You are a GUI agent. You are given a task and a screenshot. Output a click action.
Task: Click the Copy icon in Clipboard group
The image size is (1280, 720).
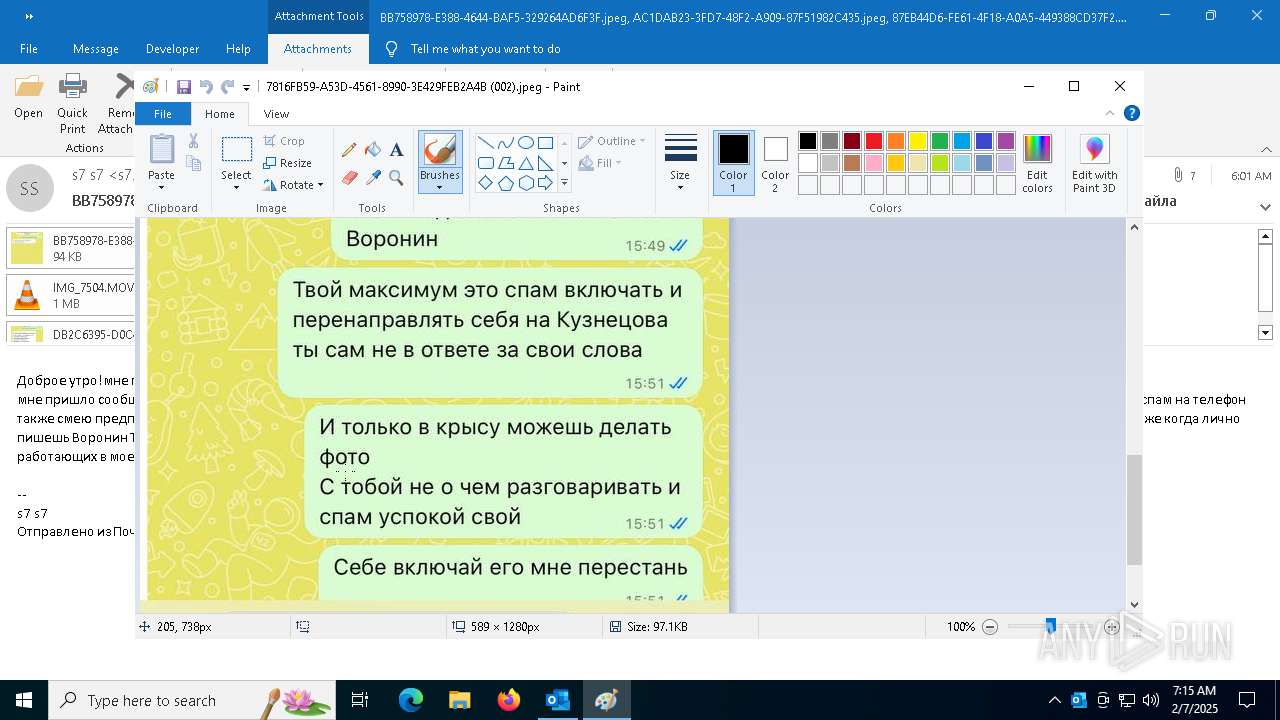(x=194, y=163)
